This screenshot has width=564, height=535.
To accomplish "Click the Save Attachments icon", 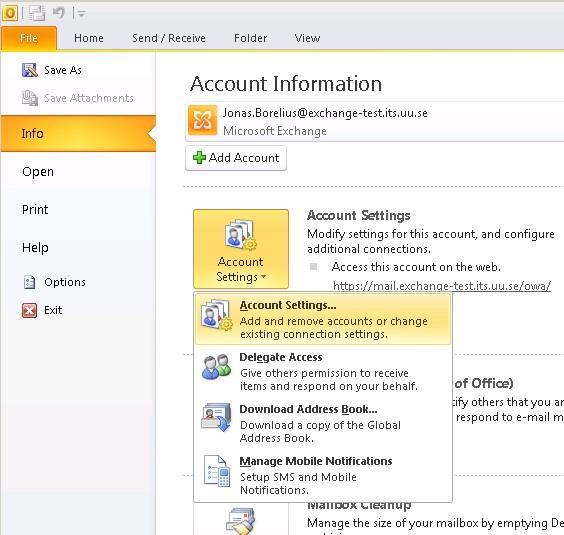I will (30, 98).
